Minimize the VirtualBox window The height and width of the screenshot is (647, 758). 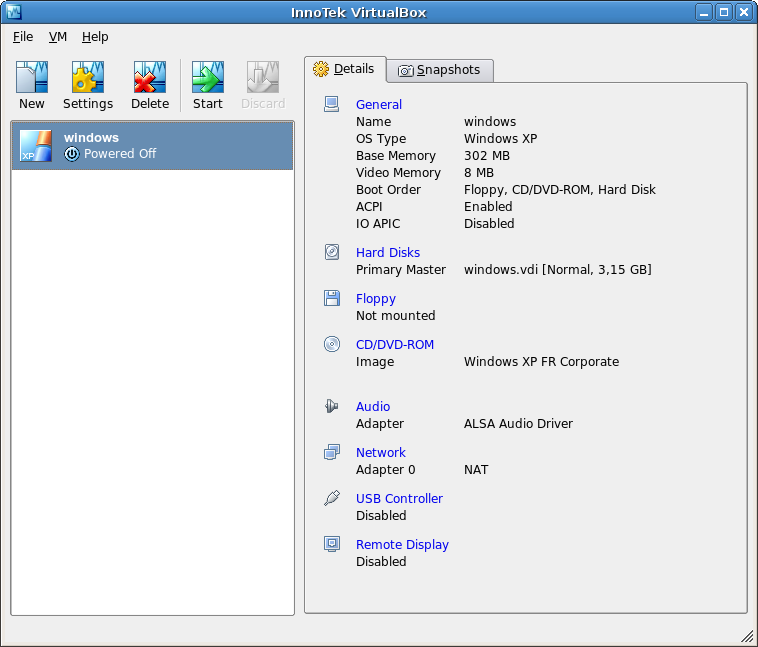coord(704,12)
